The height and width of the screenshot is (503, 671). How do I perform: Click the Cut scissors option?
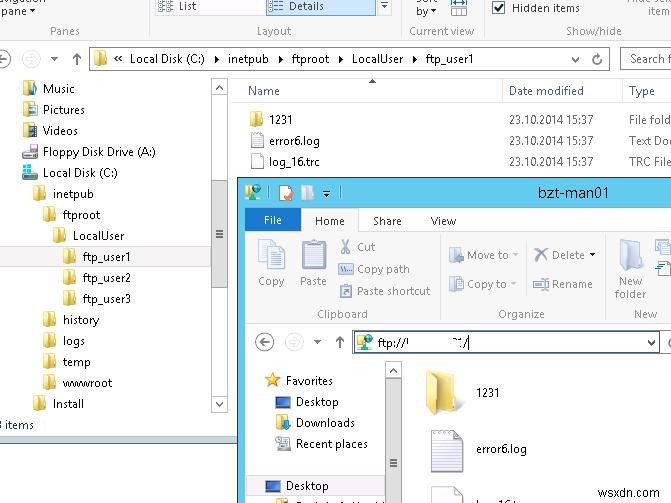tap(357, 247)
